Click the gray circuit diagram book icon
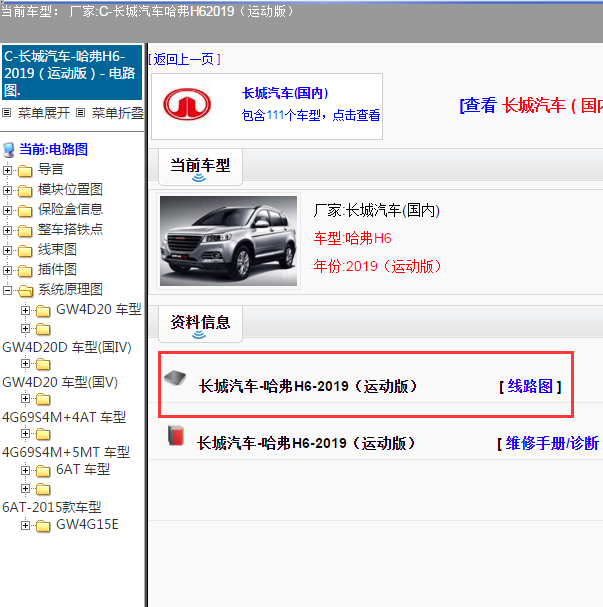603x607 pixels. tap(175, 377)
